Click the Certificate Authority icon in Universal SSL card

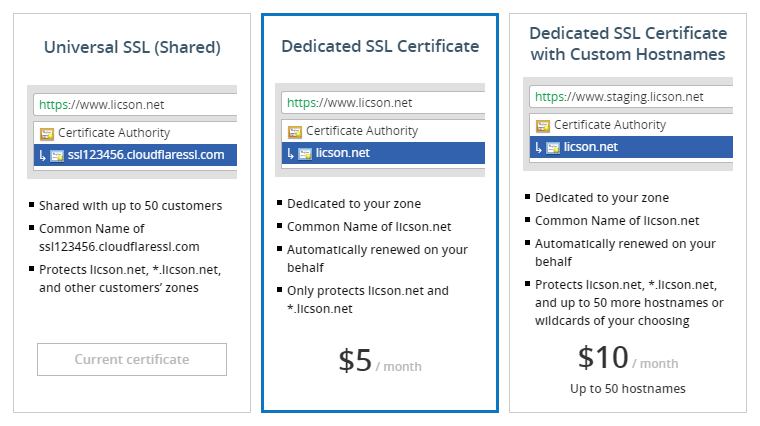[x=47, y=134]
